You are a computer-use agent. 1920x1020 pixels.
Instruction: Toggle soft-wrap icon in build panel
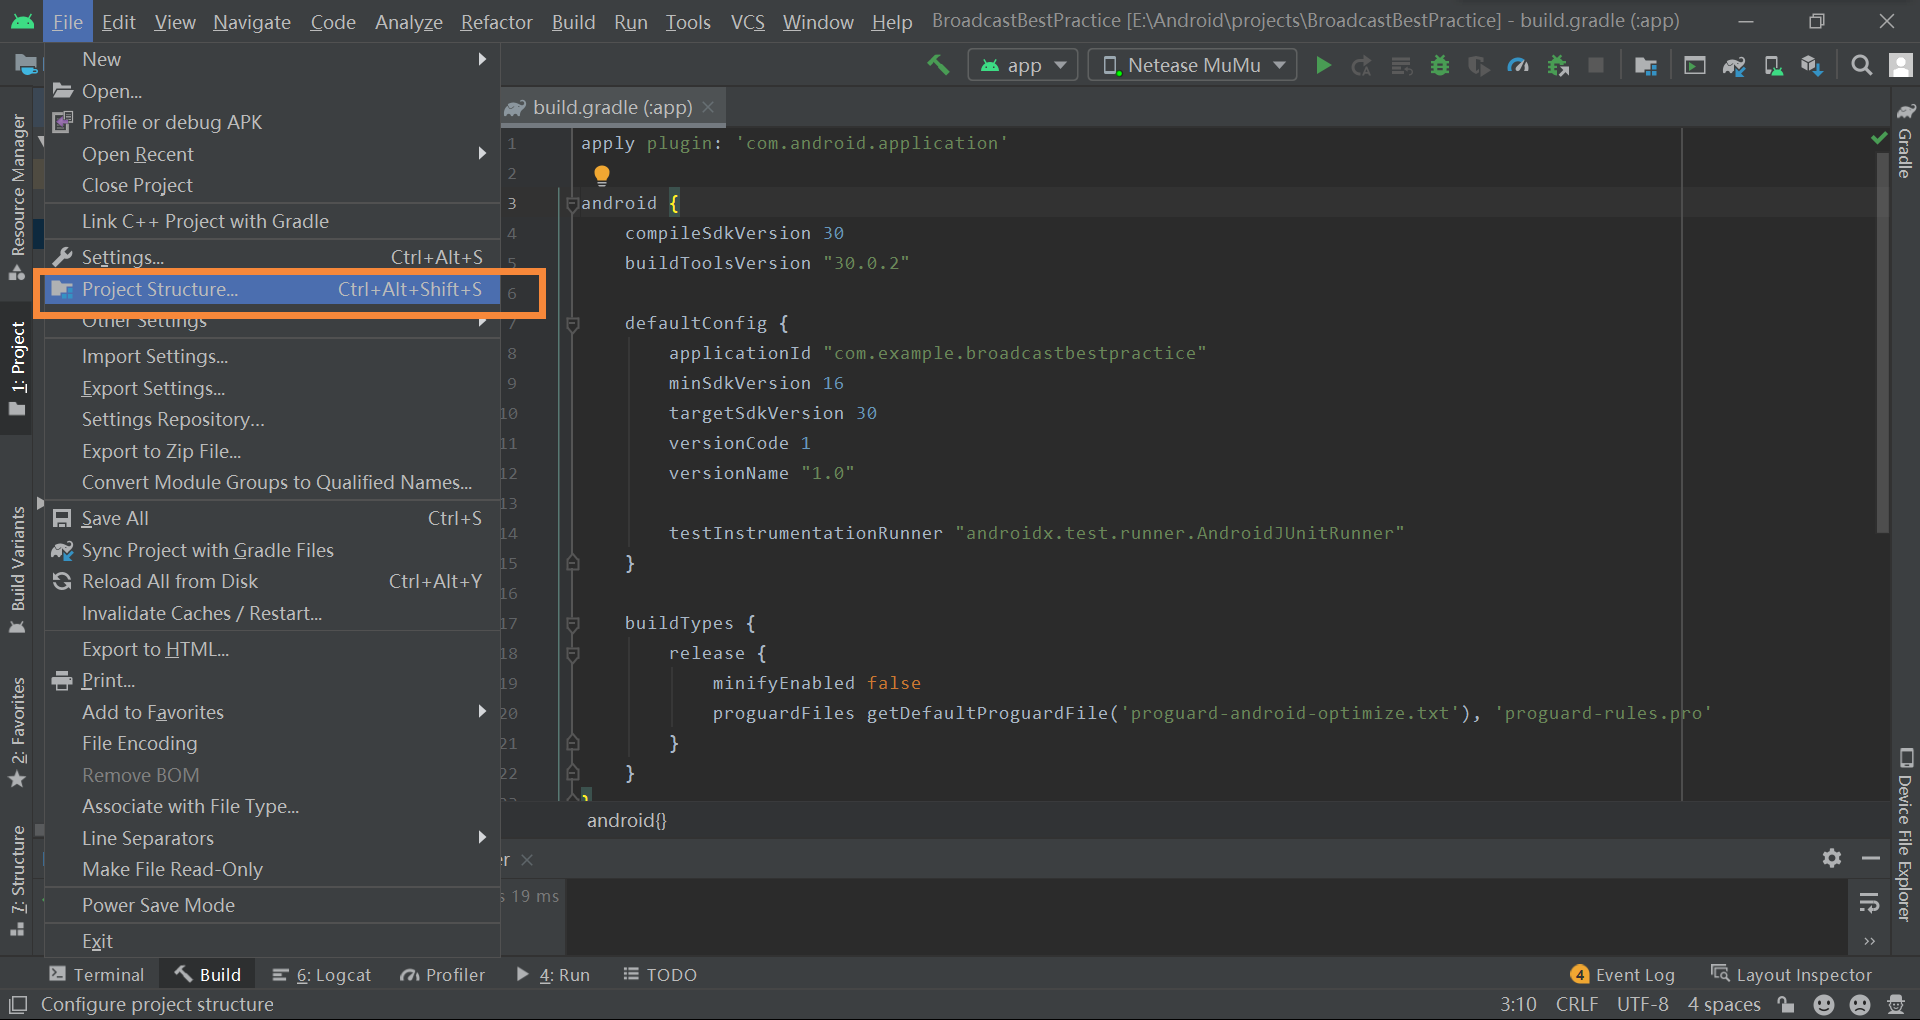1870,903
